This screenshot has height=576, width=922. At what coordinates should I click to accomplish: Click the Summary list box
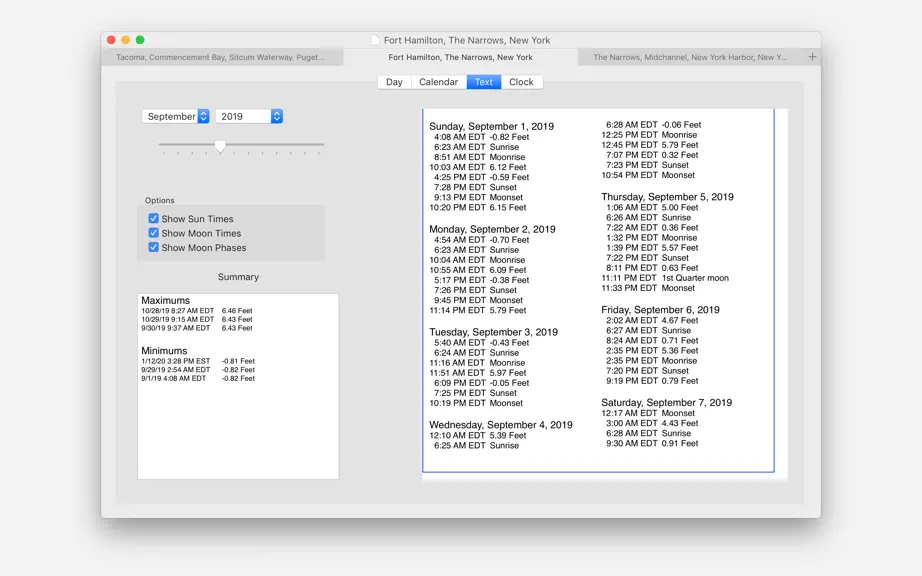238,386
